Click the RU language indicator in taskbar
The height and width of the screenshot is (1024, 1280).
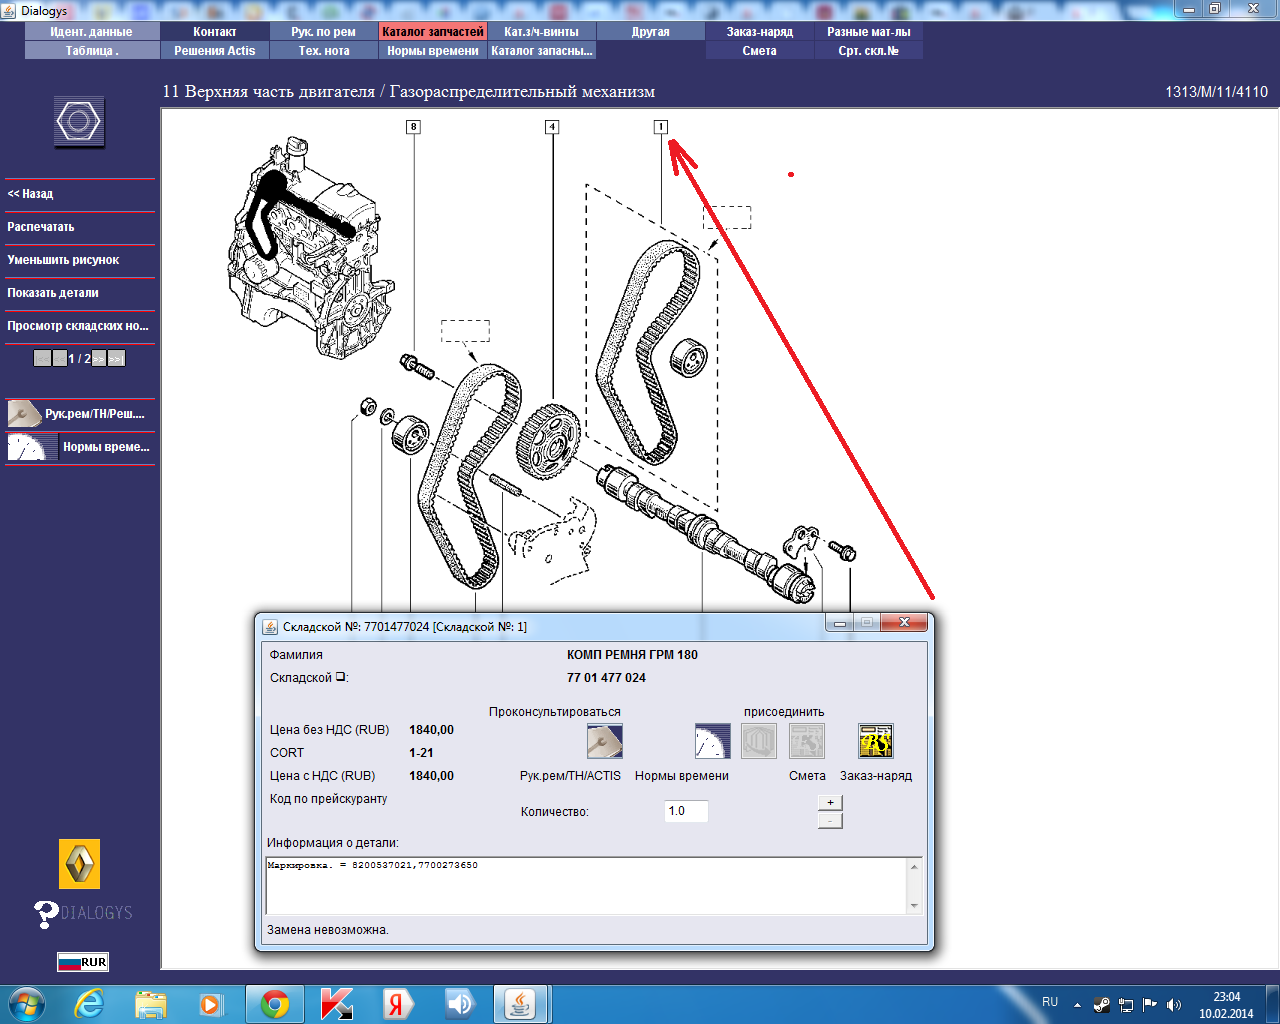click(x=1050, y=1002)
